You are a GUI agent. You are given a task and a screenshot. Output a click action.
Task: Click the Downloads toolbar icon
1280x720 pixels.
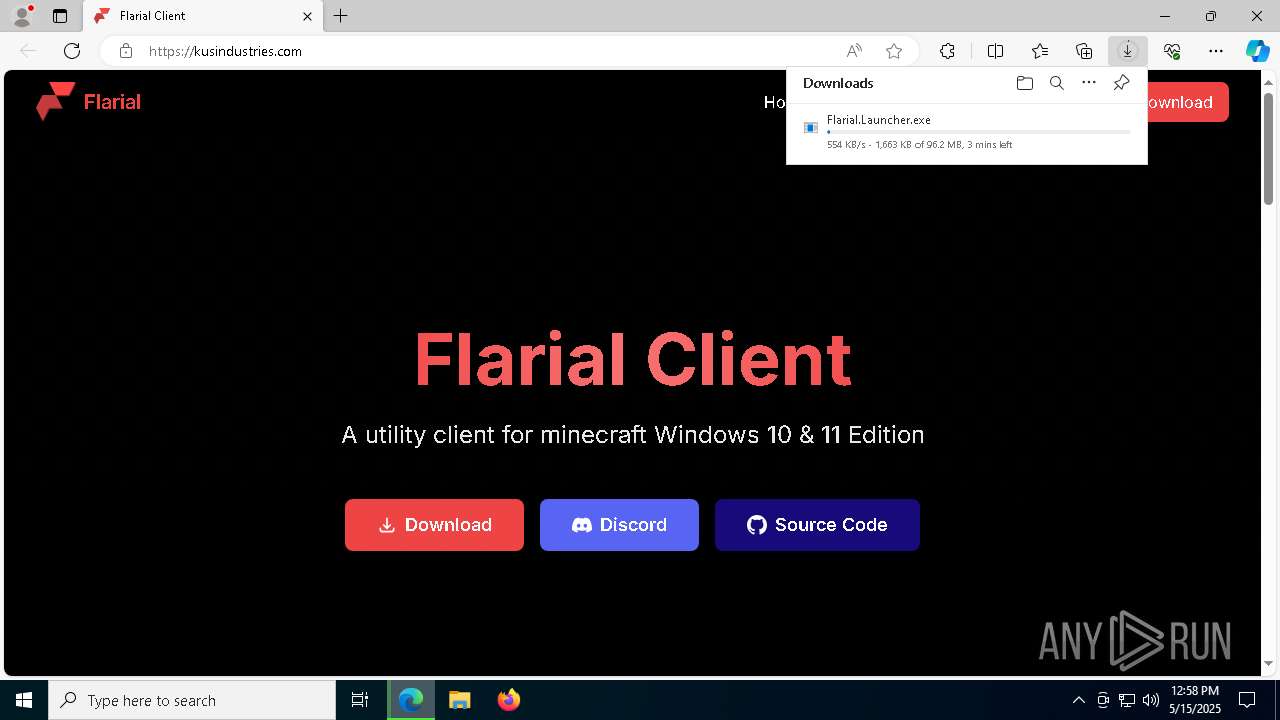[x=1127, y=51]
